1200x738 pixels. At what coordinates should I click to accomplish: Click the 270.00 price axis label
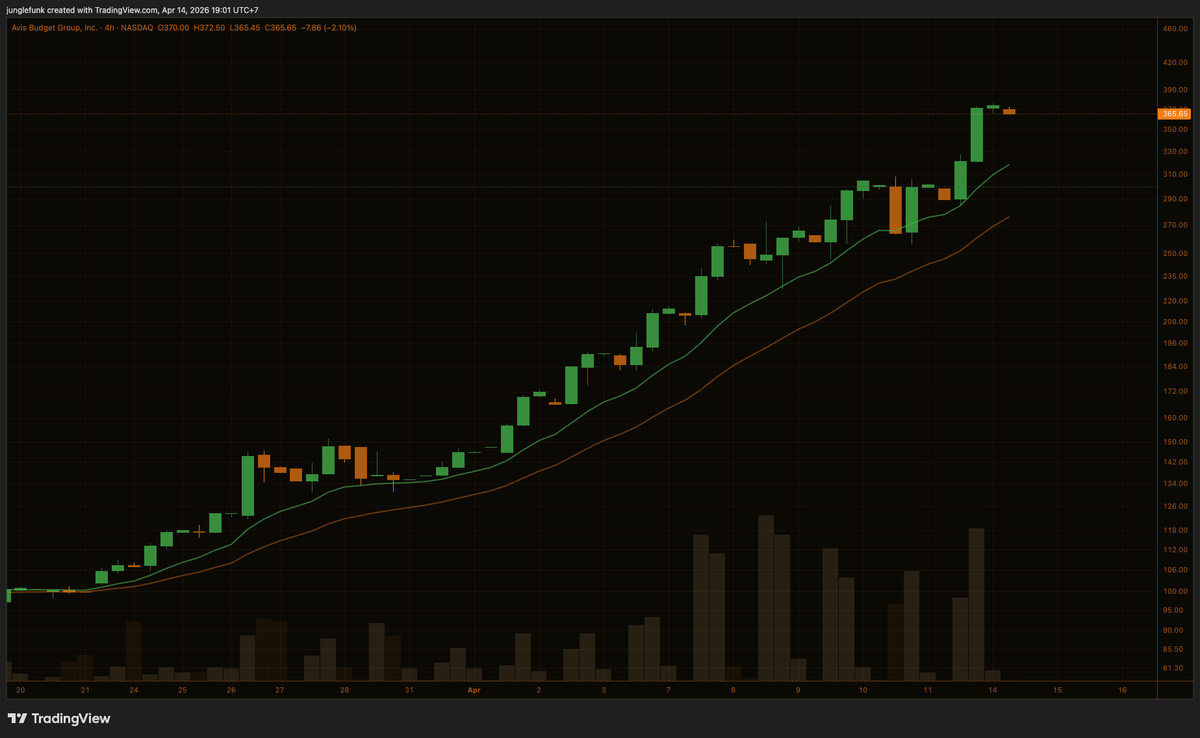pyautogui.click(x=1175, y=225)
